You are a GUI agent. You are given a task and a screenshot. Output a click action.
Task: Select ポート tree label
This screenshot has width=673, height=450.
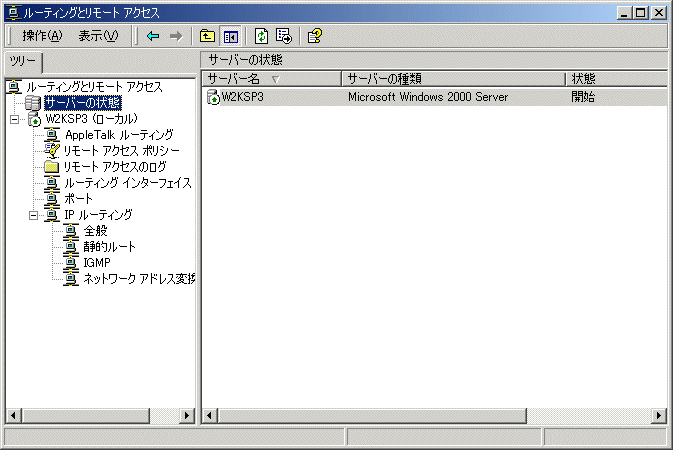pyautogui.click(x=78, y=199)
